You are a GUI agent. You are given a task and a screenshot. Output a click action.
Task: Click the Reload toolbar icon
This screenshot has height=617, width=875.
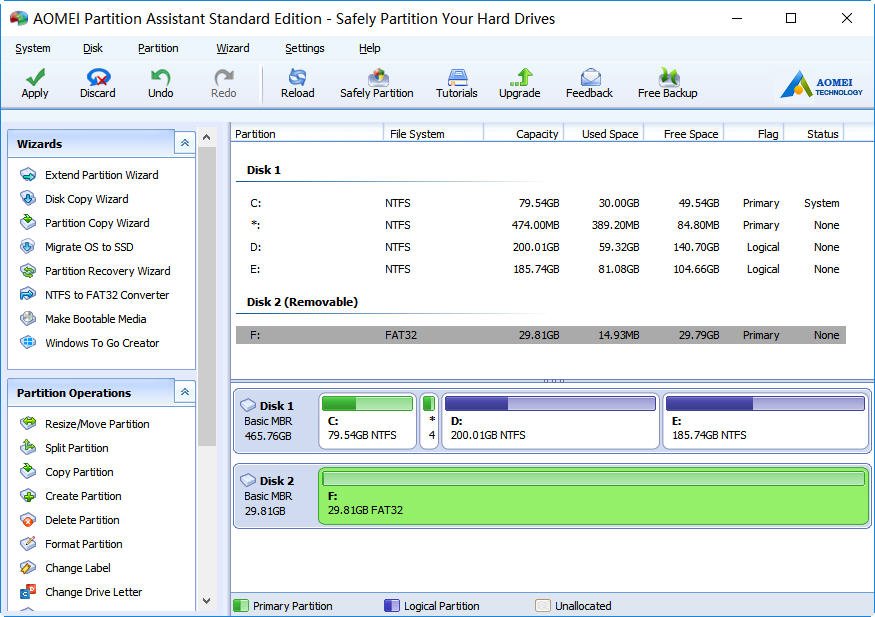(297, 77)
